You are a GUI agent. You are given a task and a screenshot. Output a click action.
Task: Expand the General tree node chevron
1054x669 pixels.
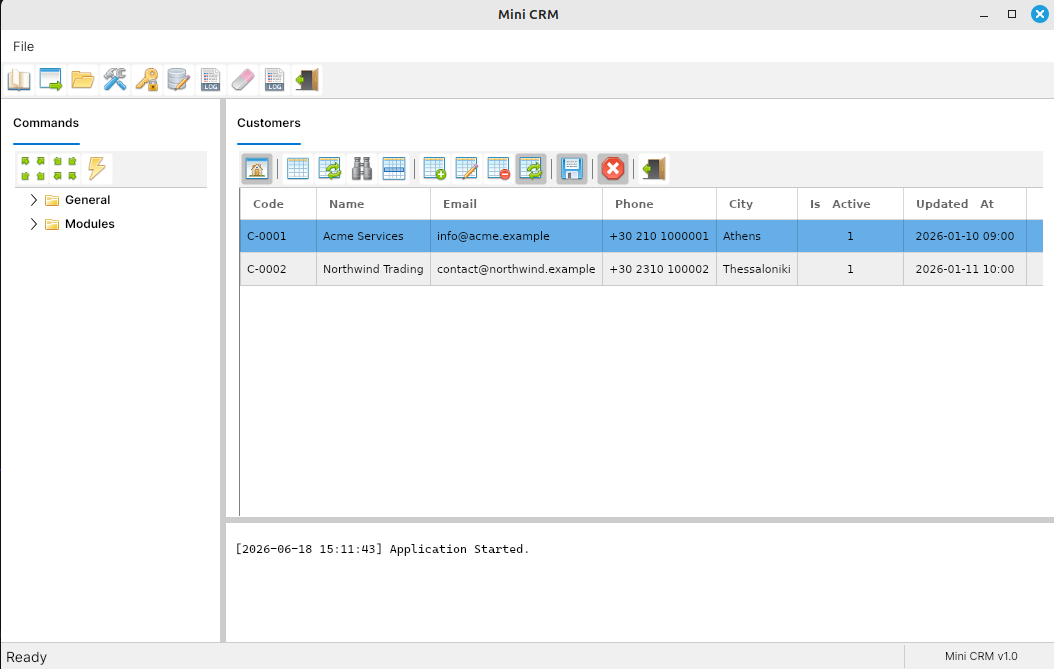(34, 200)
